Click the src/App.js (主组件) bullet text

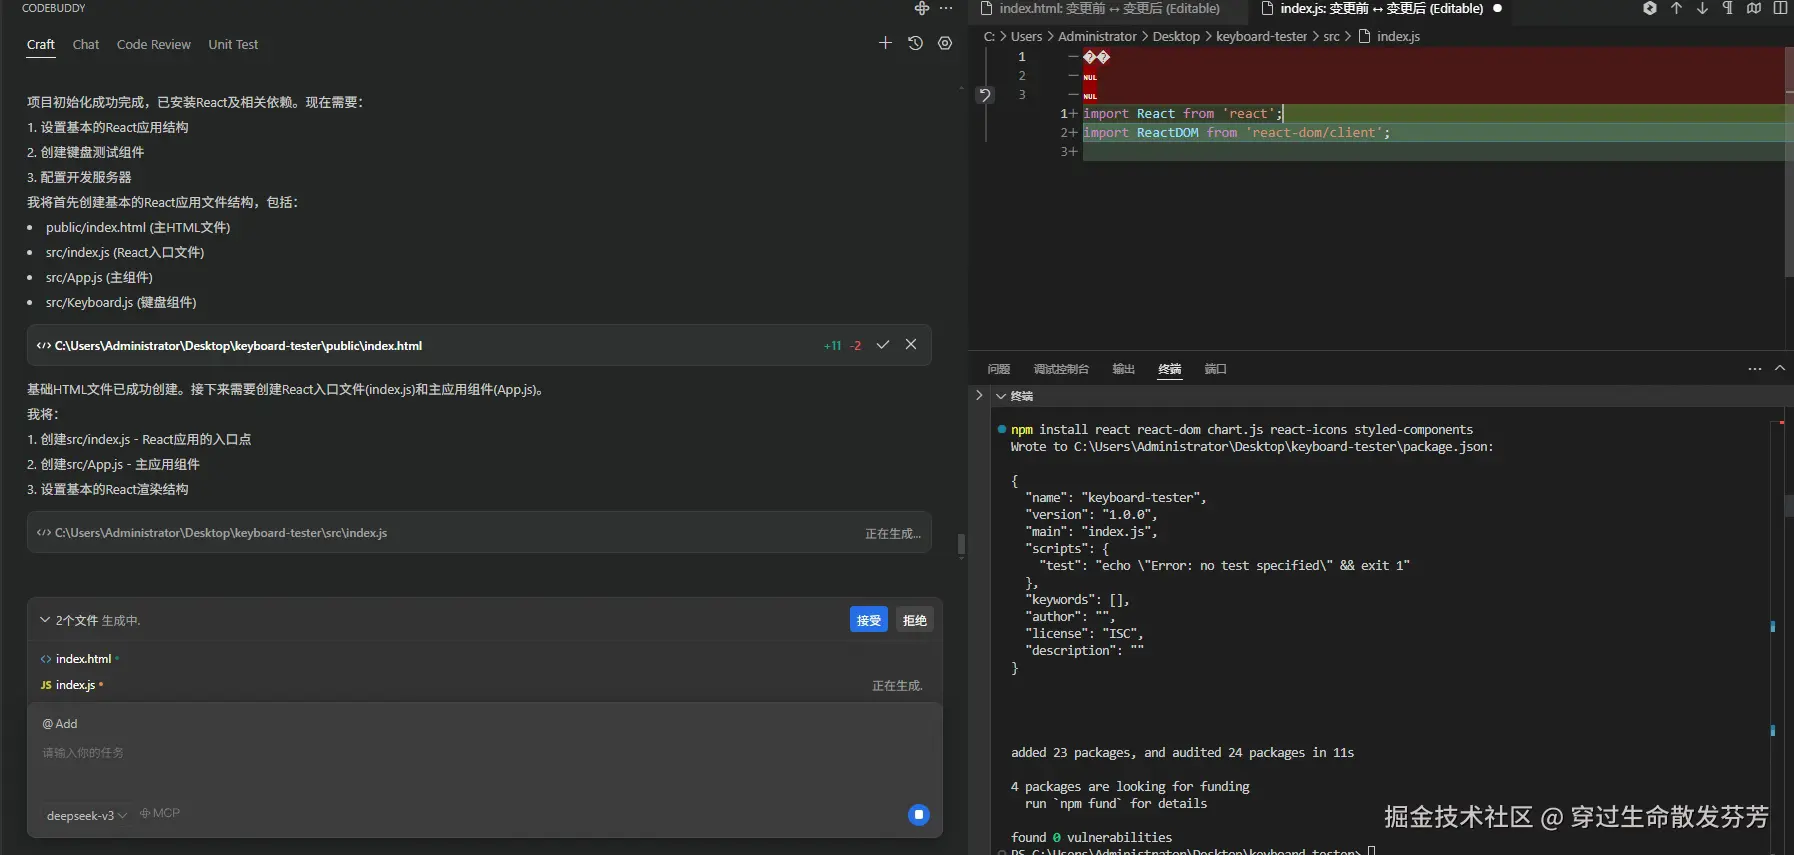[99, 277]
